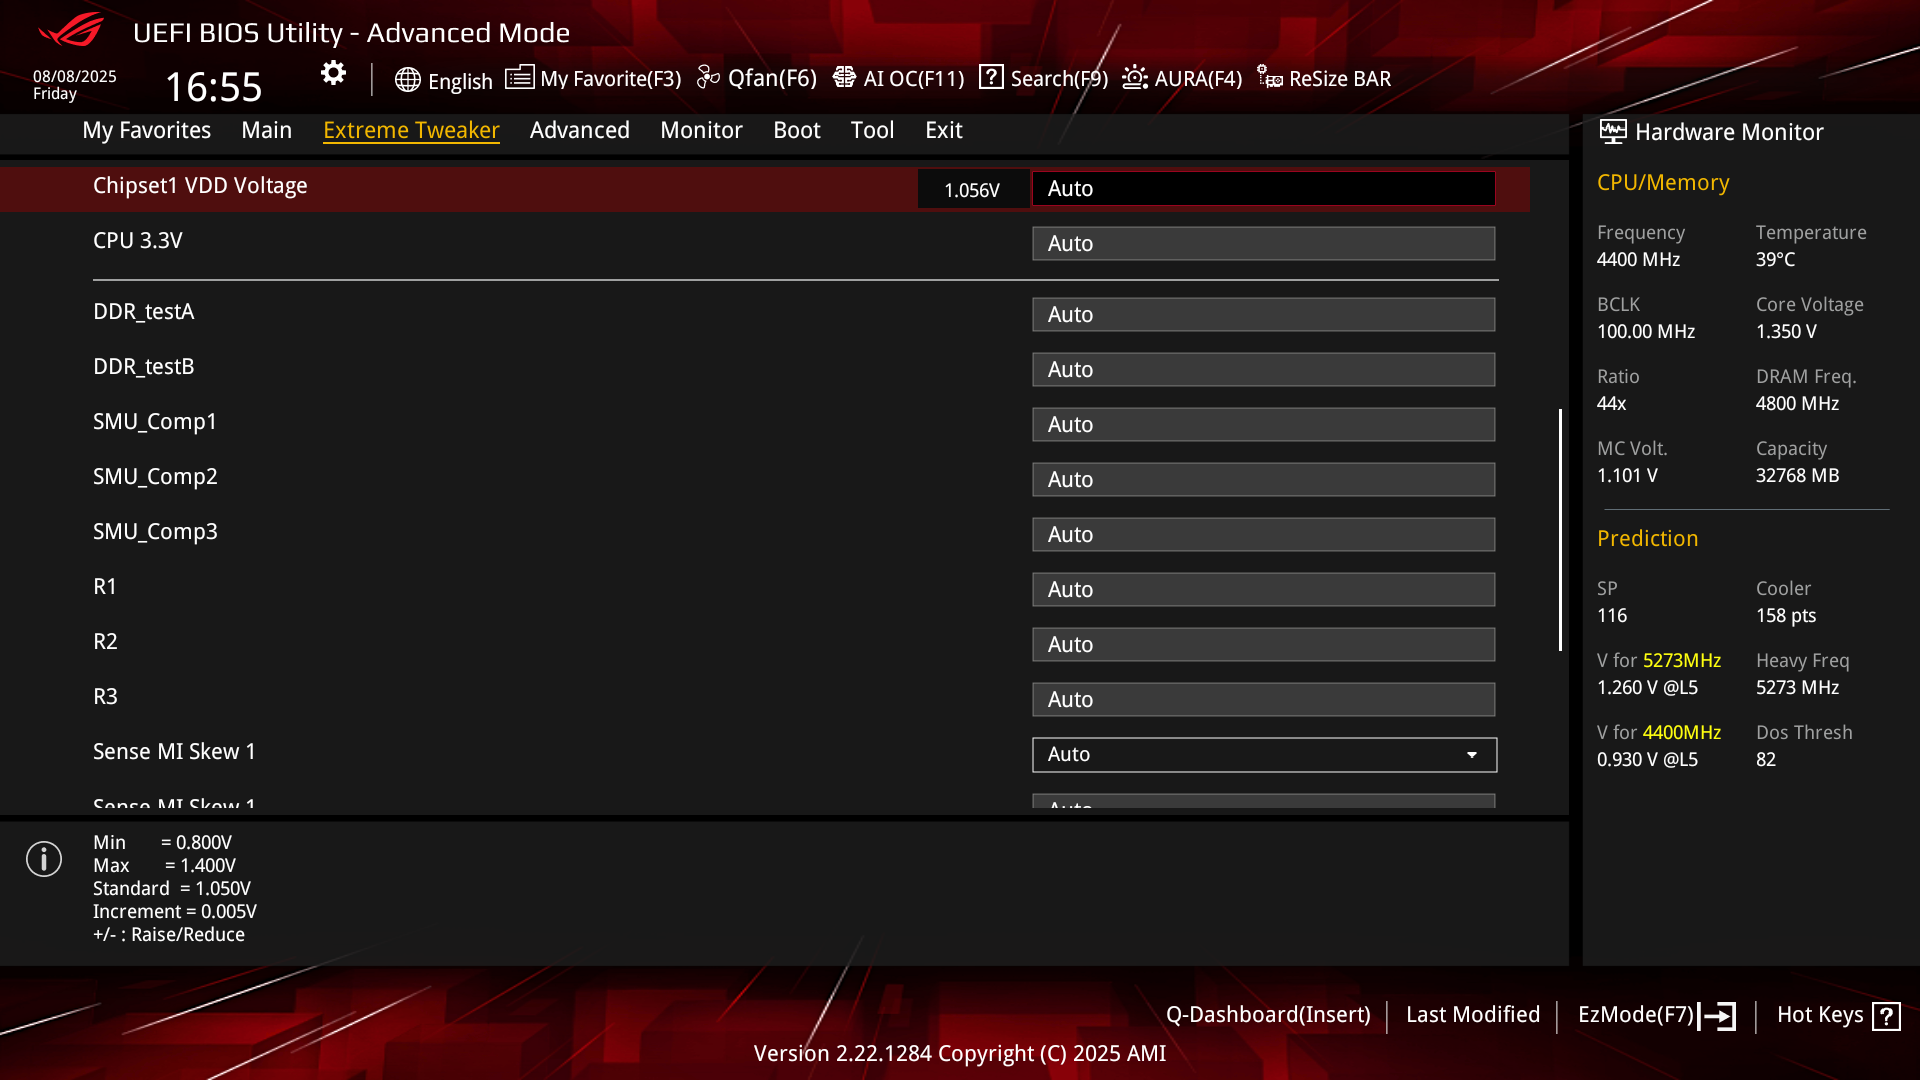This screenshot has height=1080, width=1920.
Task: Click the AI OC brain icon
Action: [844, 77]
